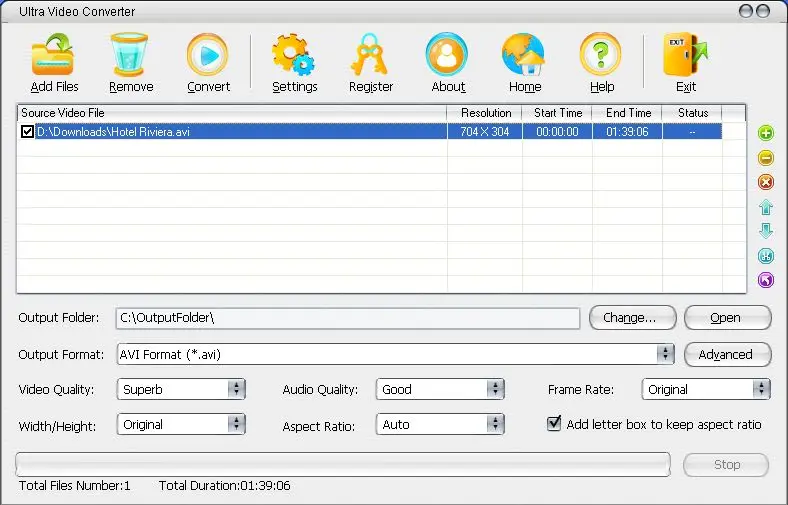Click the Advanced button
This screenshot has width=788, height=505.
point(728,354)
